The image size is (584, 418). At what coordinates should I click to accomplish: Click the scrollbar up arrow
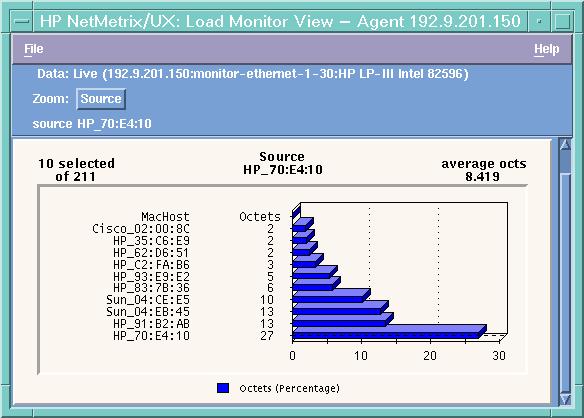(x=565, y=145)
